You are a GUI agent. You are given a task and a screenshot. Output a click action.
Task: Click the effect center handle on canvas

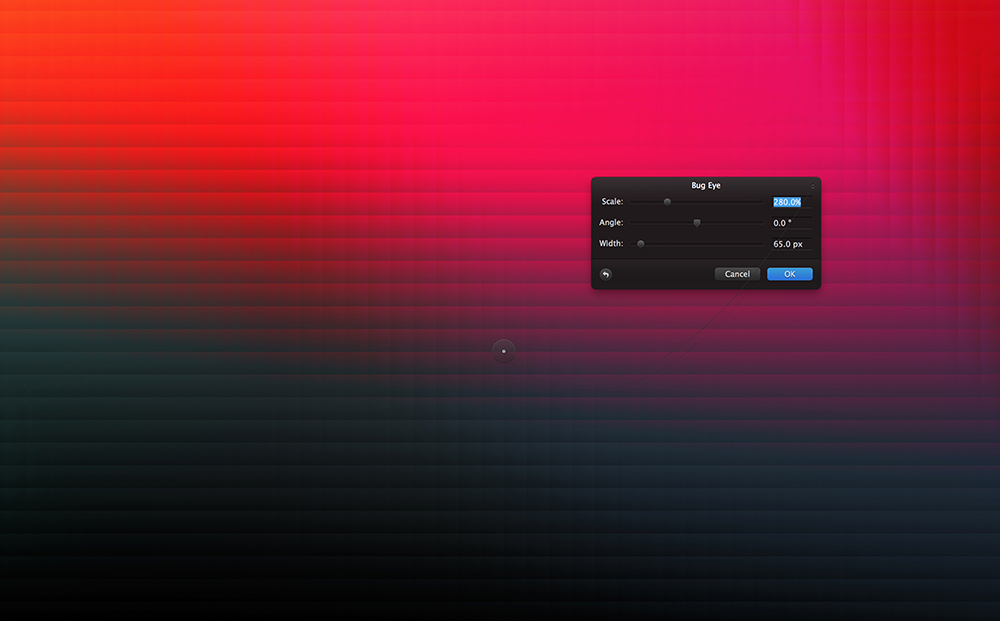tap(504, 351)
